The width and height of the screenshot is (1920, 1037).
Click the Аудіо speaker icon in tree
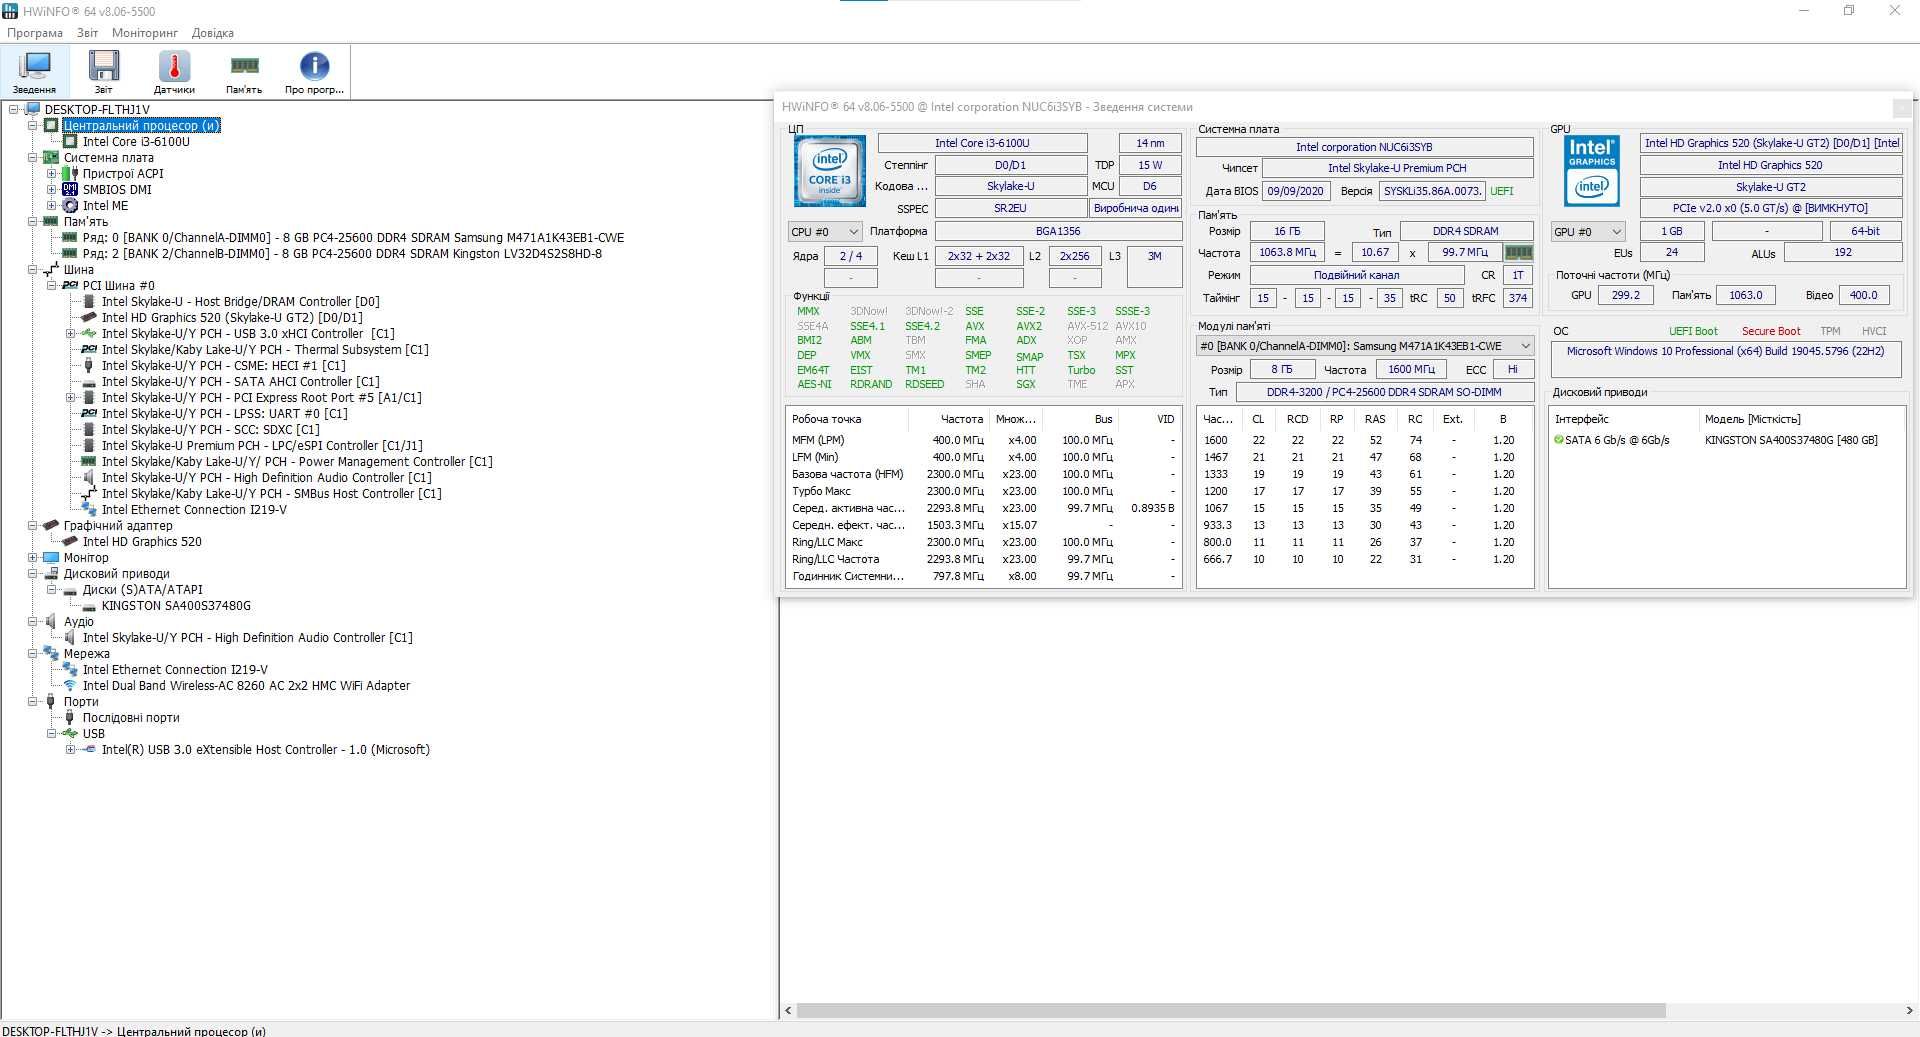coord(52,621)
